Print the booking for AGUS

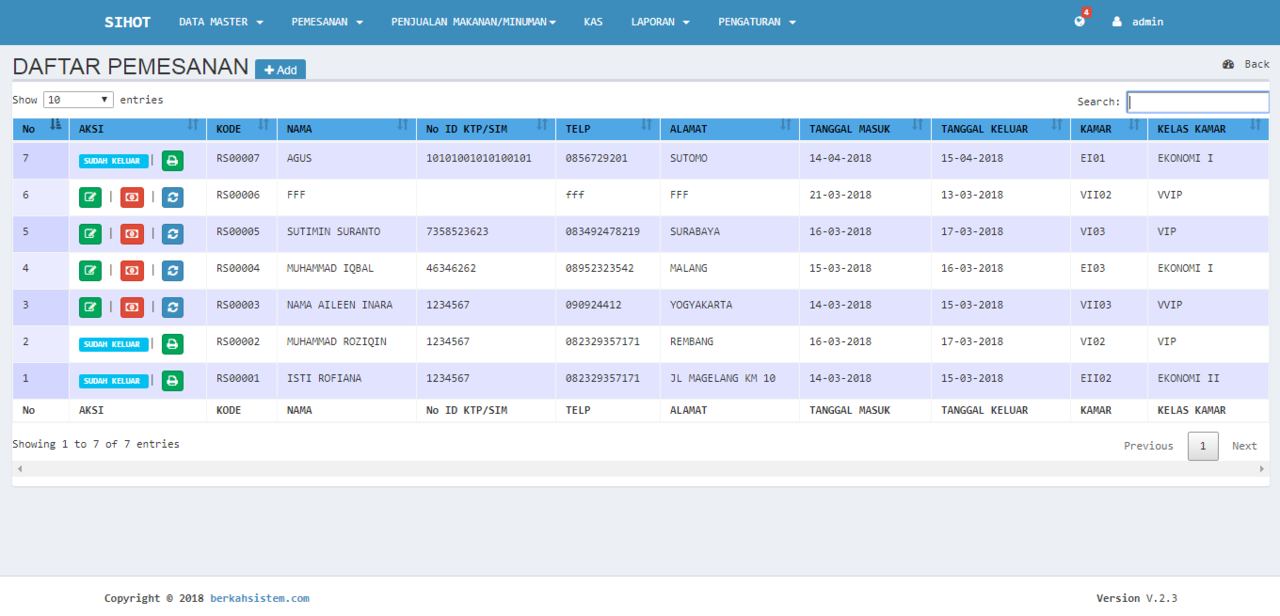(x=173, y=161)
